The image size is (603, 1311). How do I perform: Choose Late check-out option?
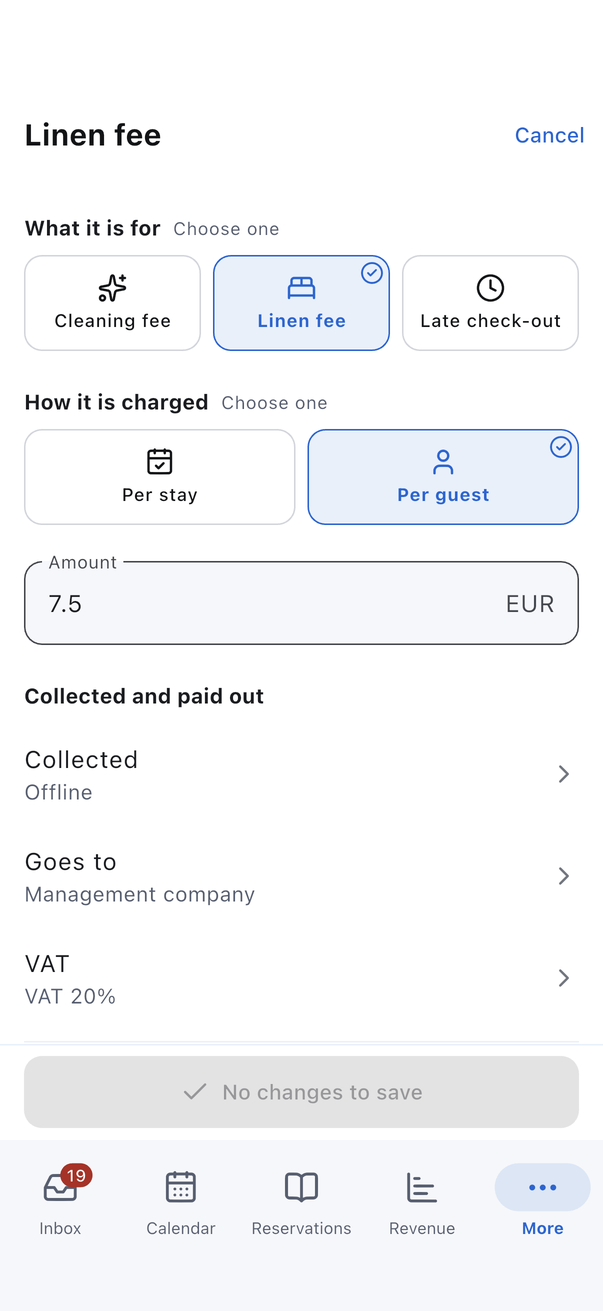pos(490,303)
